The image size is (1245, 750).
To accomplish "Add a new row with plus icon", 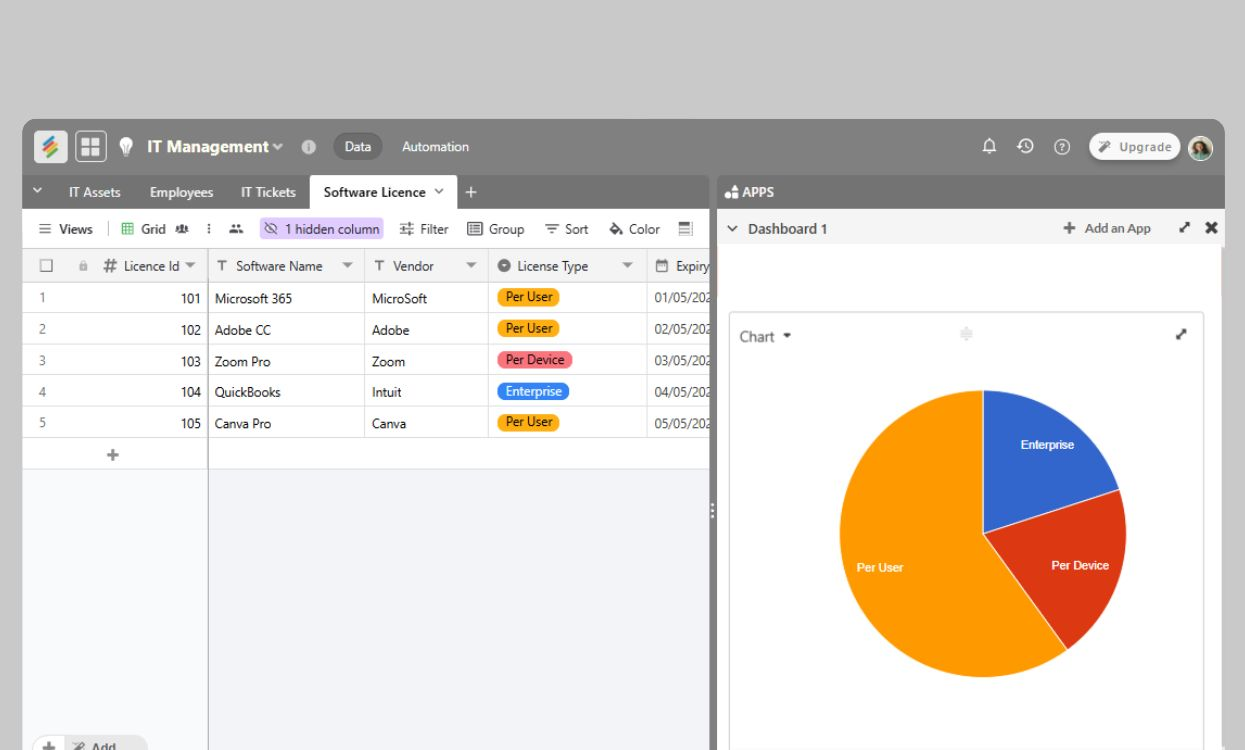I will pos(113,455).
